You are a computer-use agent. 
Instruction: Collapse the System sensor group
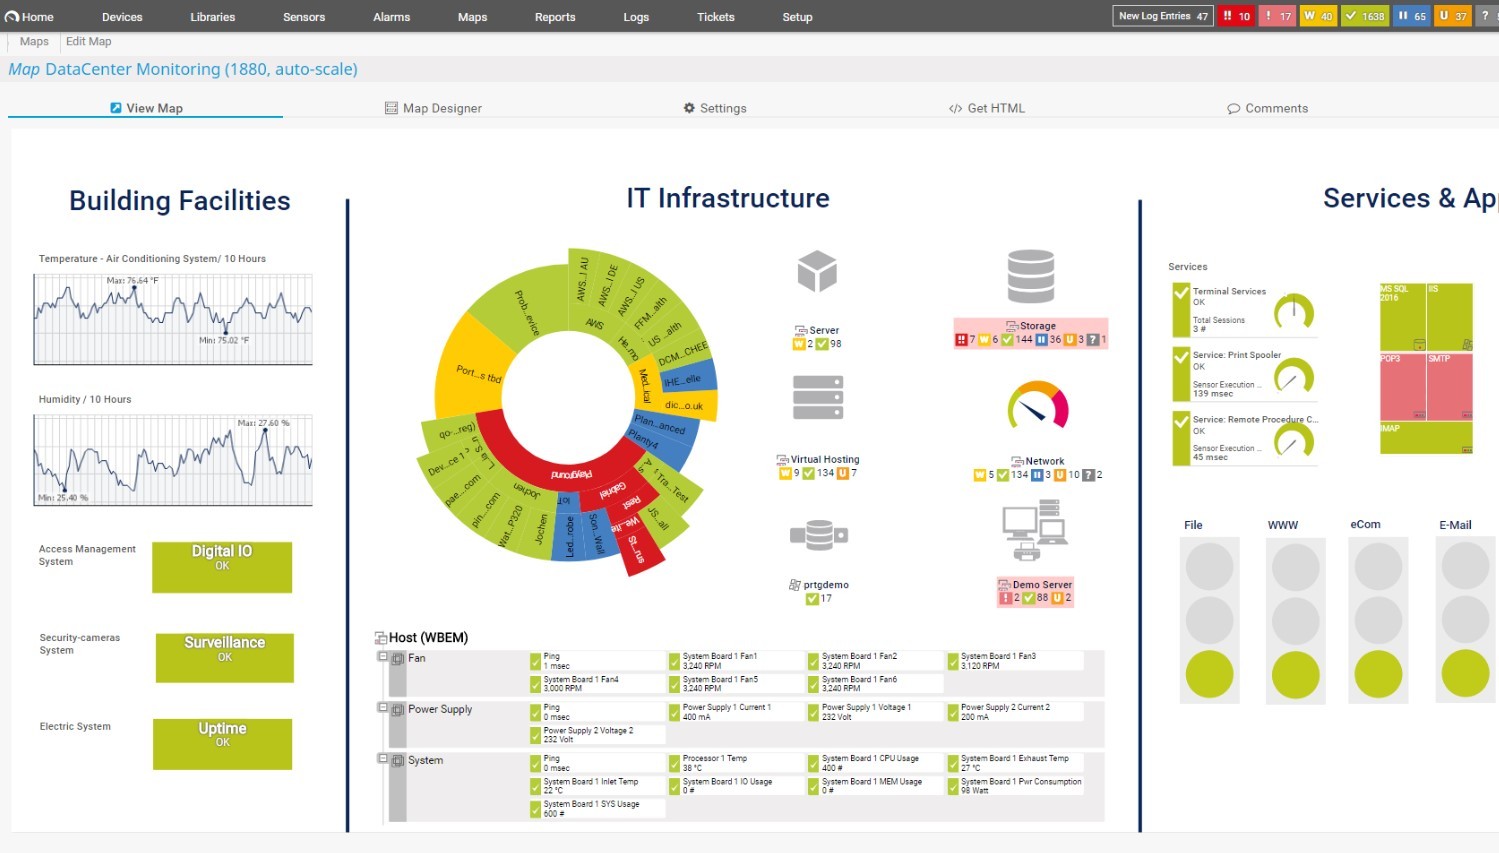[382, 758]
